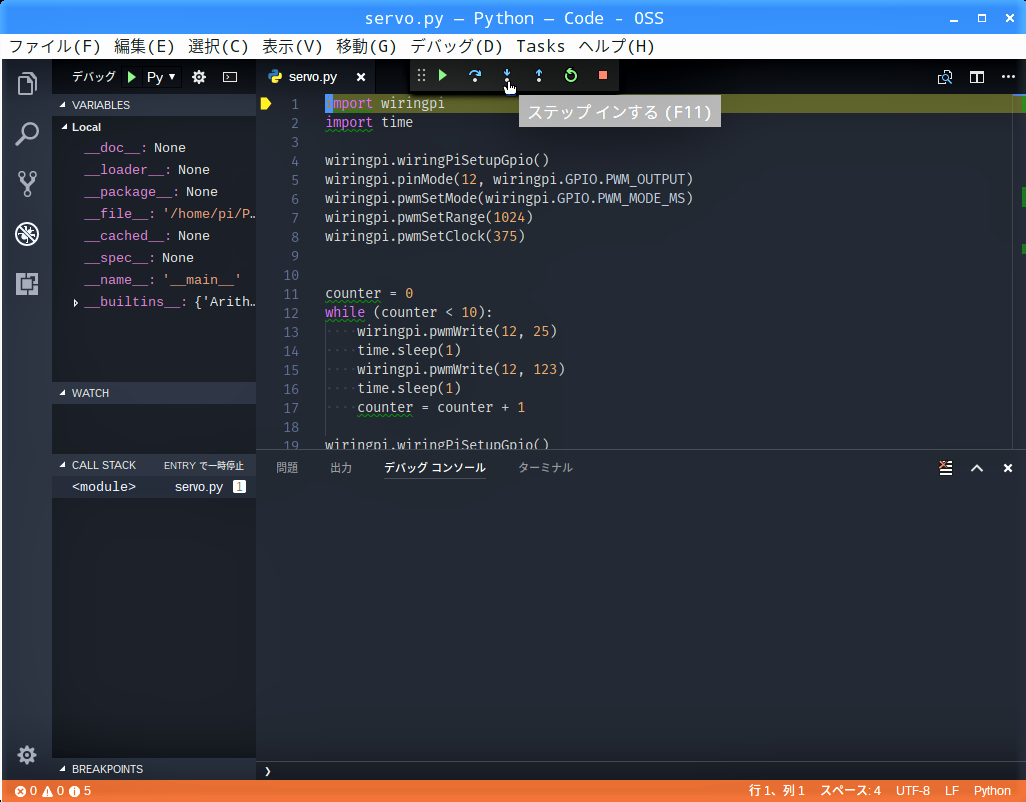Close the servo.py editor tab
1026x802 pixels.
361,77
